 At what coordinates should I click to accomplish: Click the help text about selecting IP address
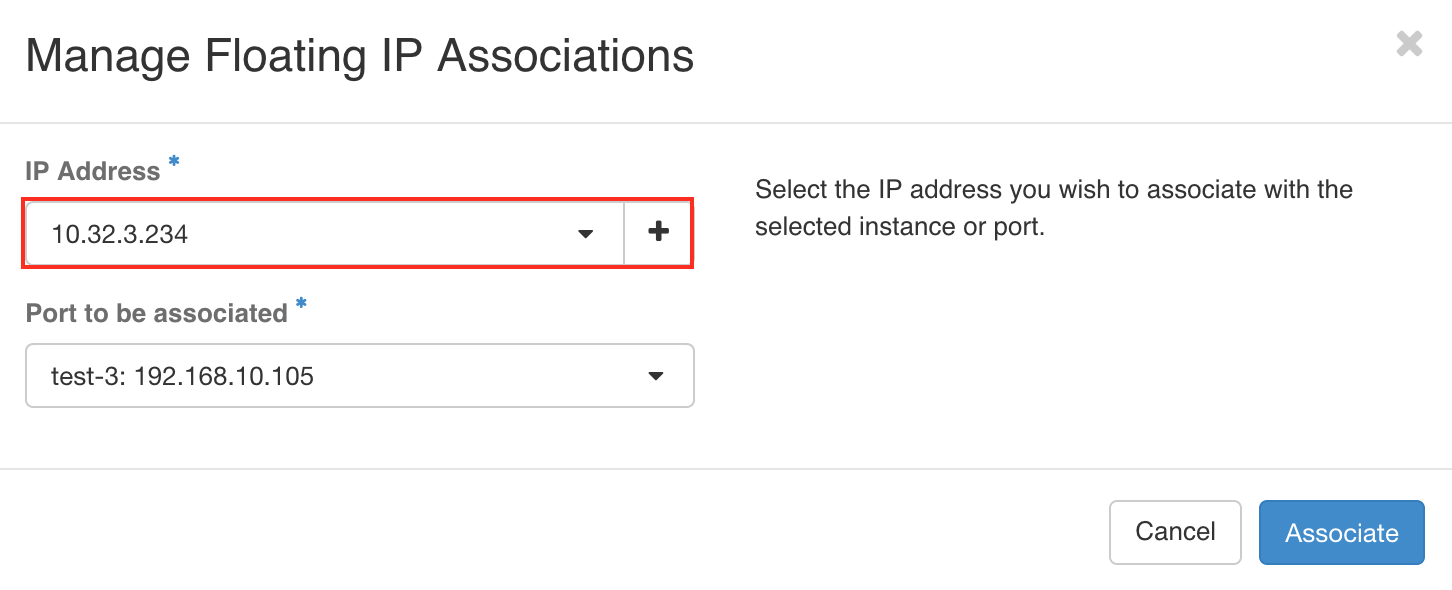tap(1054, 208)
